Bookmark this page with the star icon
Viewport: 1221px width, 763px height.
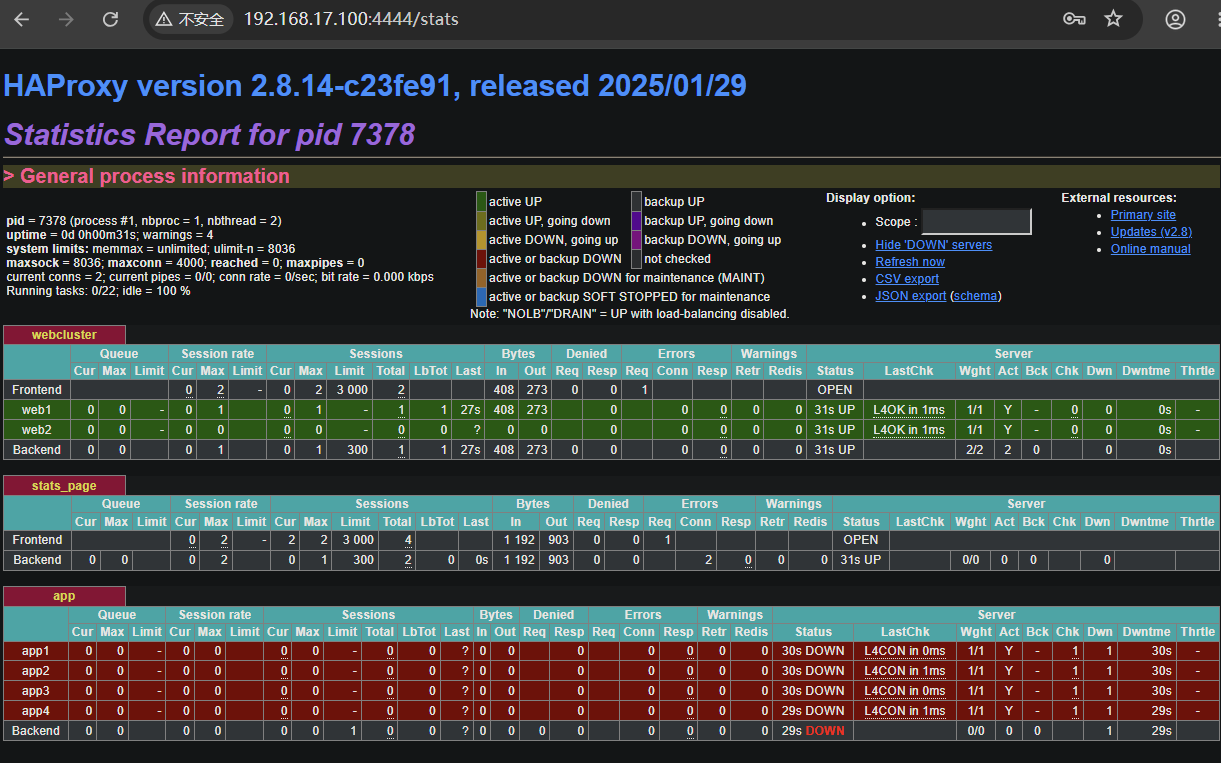coord(1113,19)
